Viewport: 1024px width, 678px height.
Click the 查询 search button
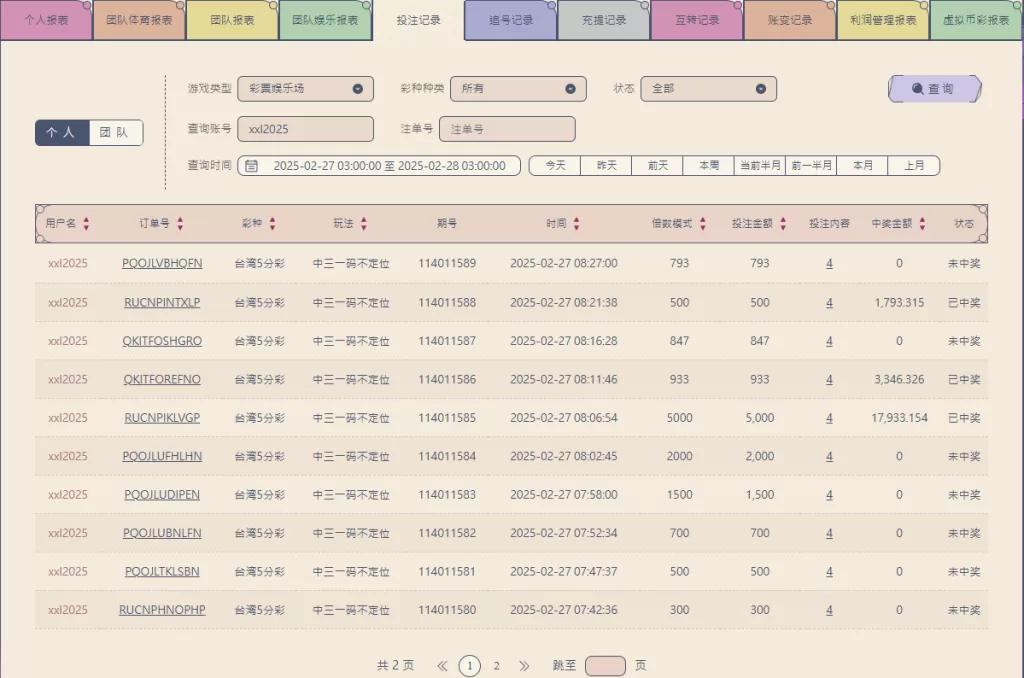click(x=935, y=89)
